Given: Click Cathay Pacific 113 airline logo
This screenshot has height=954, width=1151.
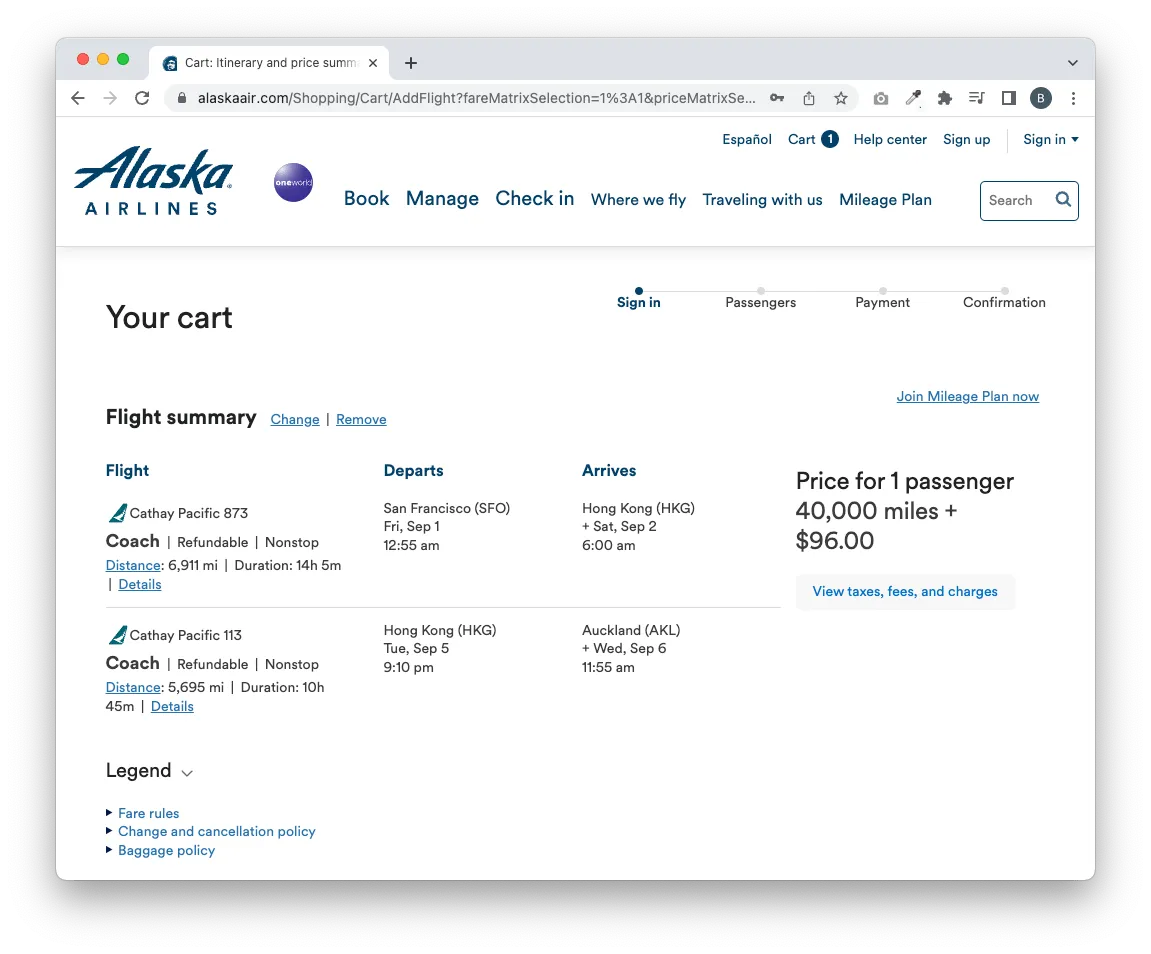Looking at the screenshot, I should (117, 635).
